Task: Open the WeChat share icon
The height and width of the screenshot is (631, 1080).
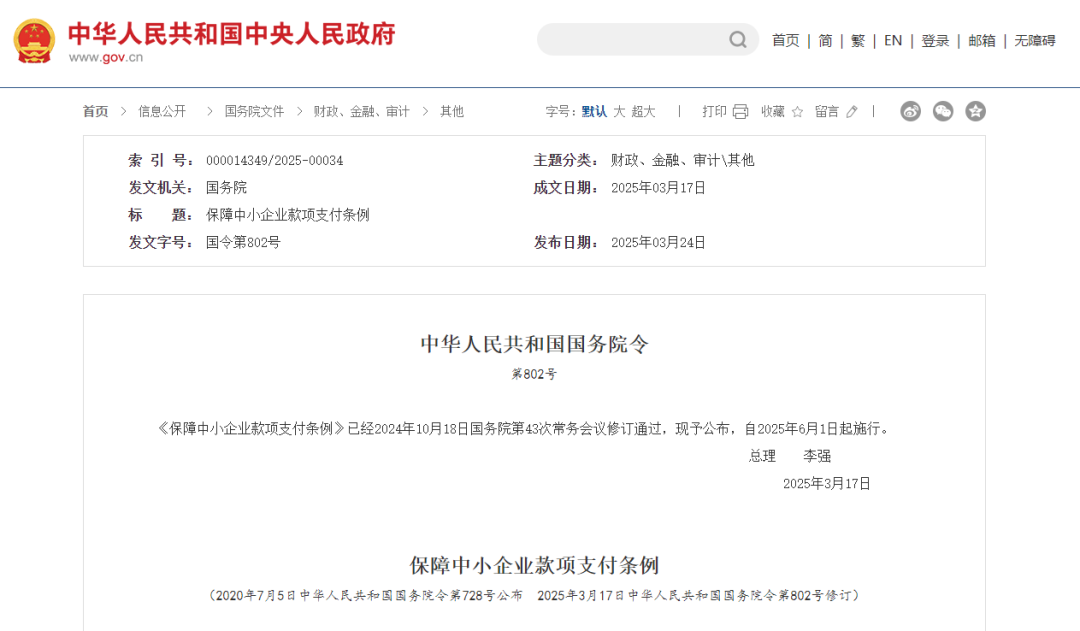Action: (943, 112)
